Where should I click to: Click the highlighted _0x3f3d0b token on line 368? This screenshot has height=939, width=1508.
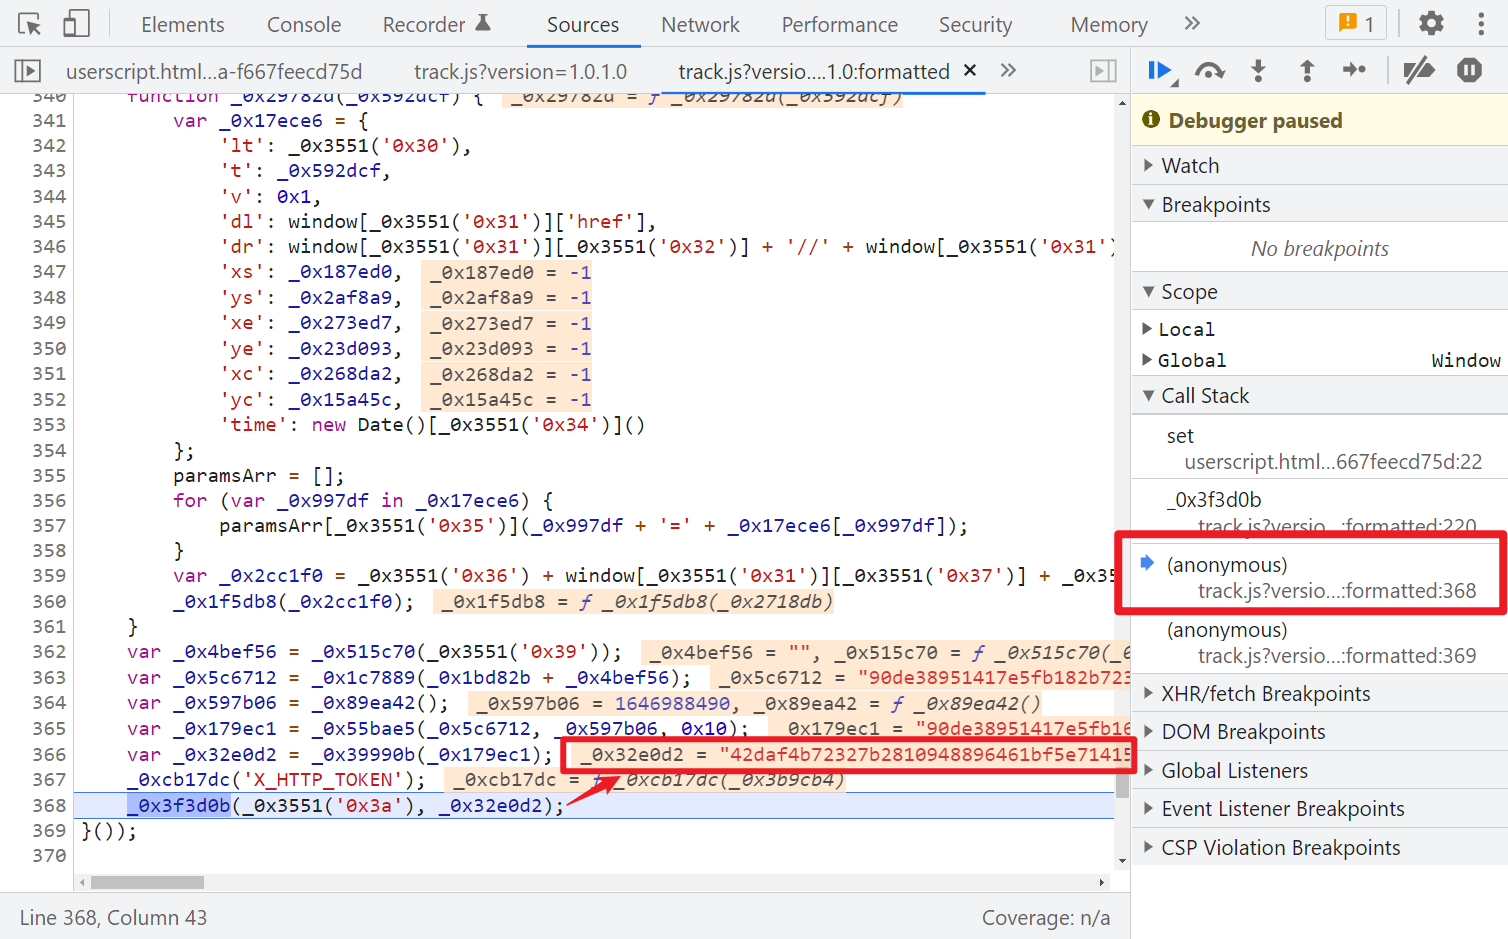click(x=179, y=805)
